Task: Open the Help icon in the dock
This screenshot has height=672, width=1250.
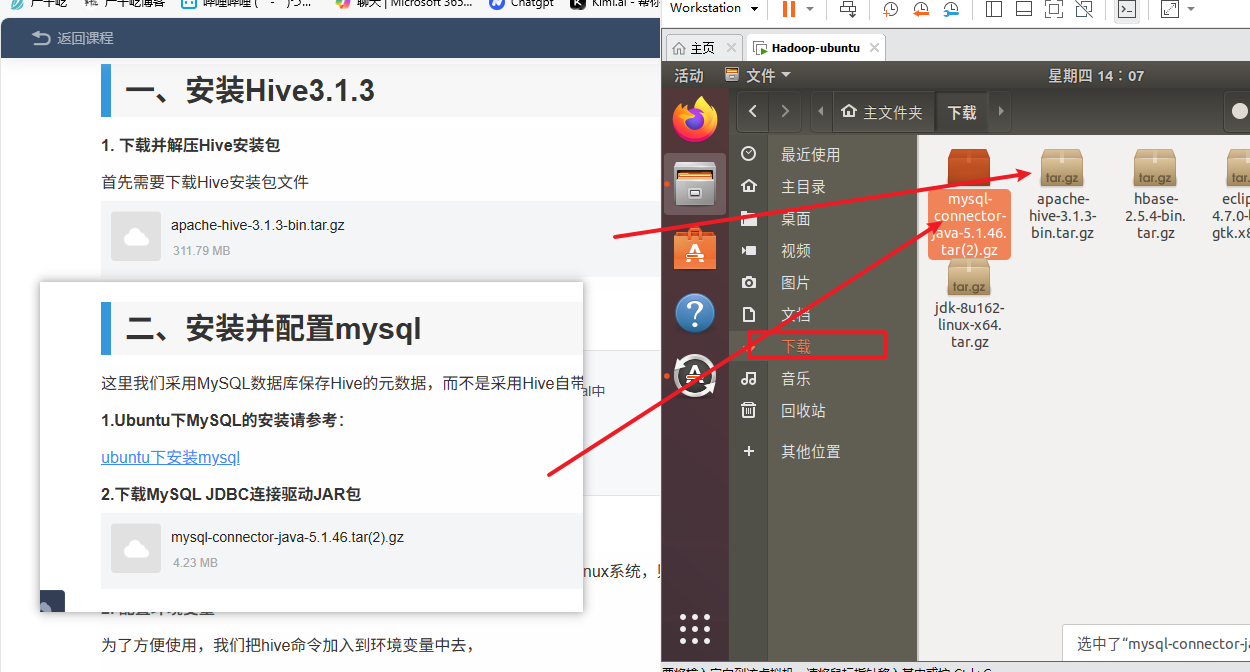Action: click(695, 314)
